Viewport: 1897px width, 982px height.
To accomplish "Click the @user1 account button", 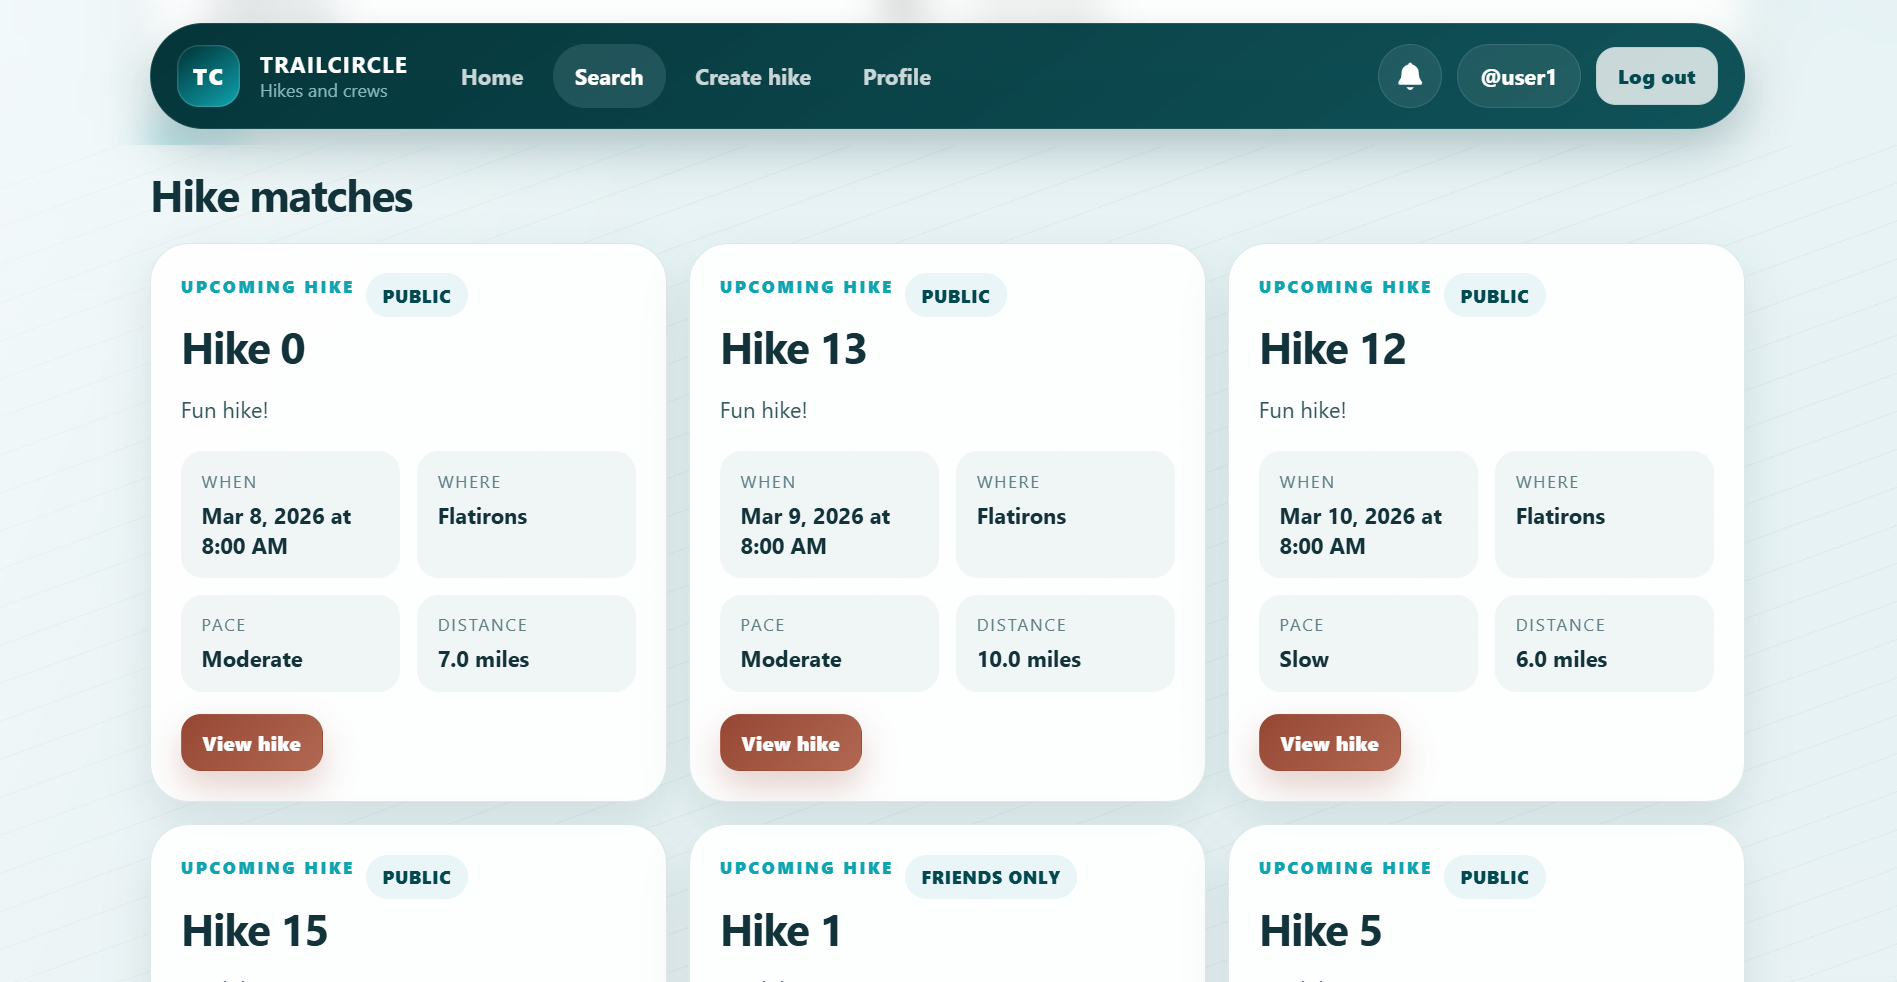I will (x=1518, y=77).
